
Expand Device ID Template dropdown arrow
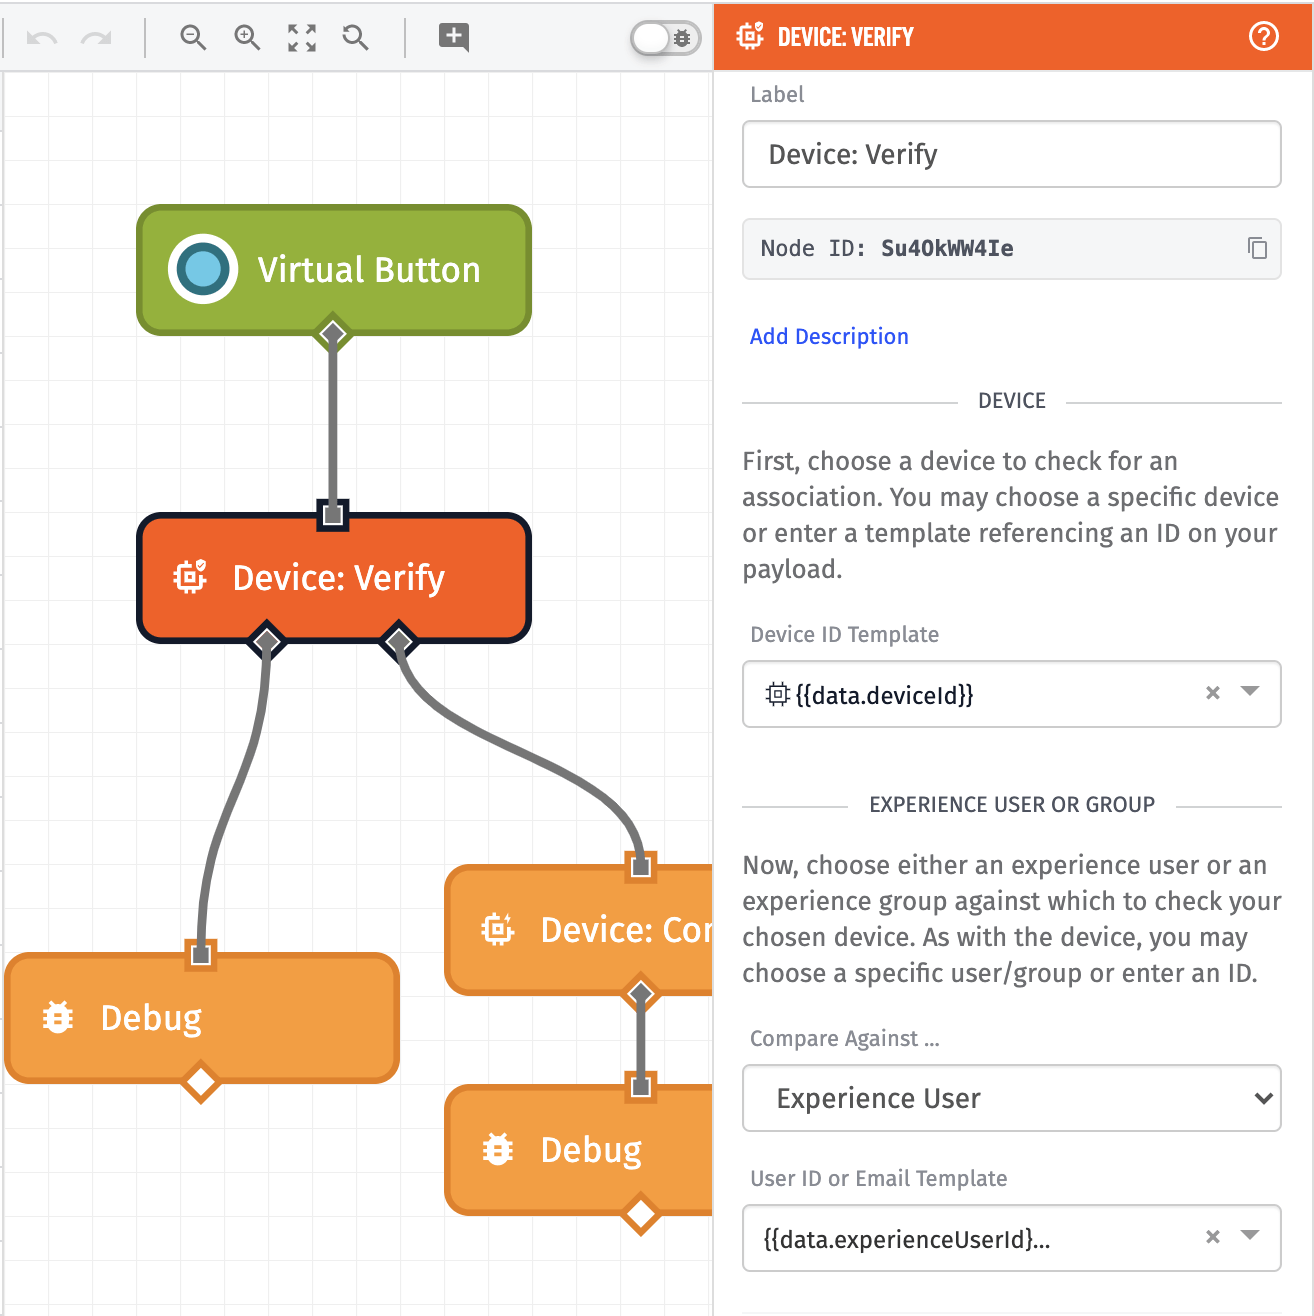(1250, 692)
